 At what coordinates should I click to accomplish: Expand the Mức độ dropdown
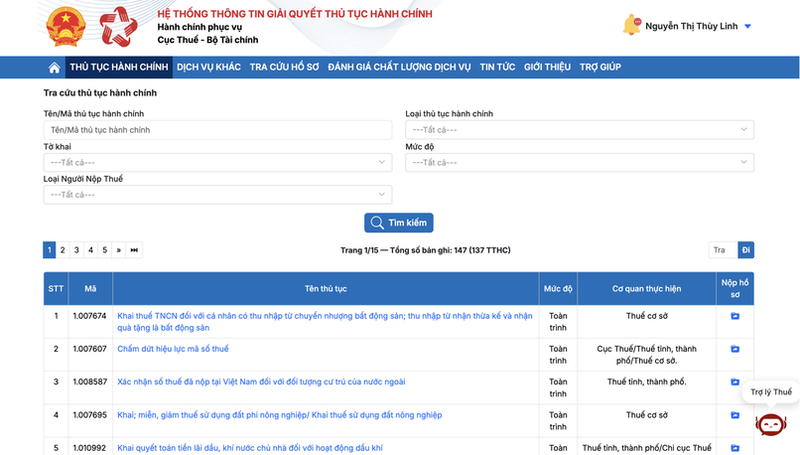click(580, 162)
